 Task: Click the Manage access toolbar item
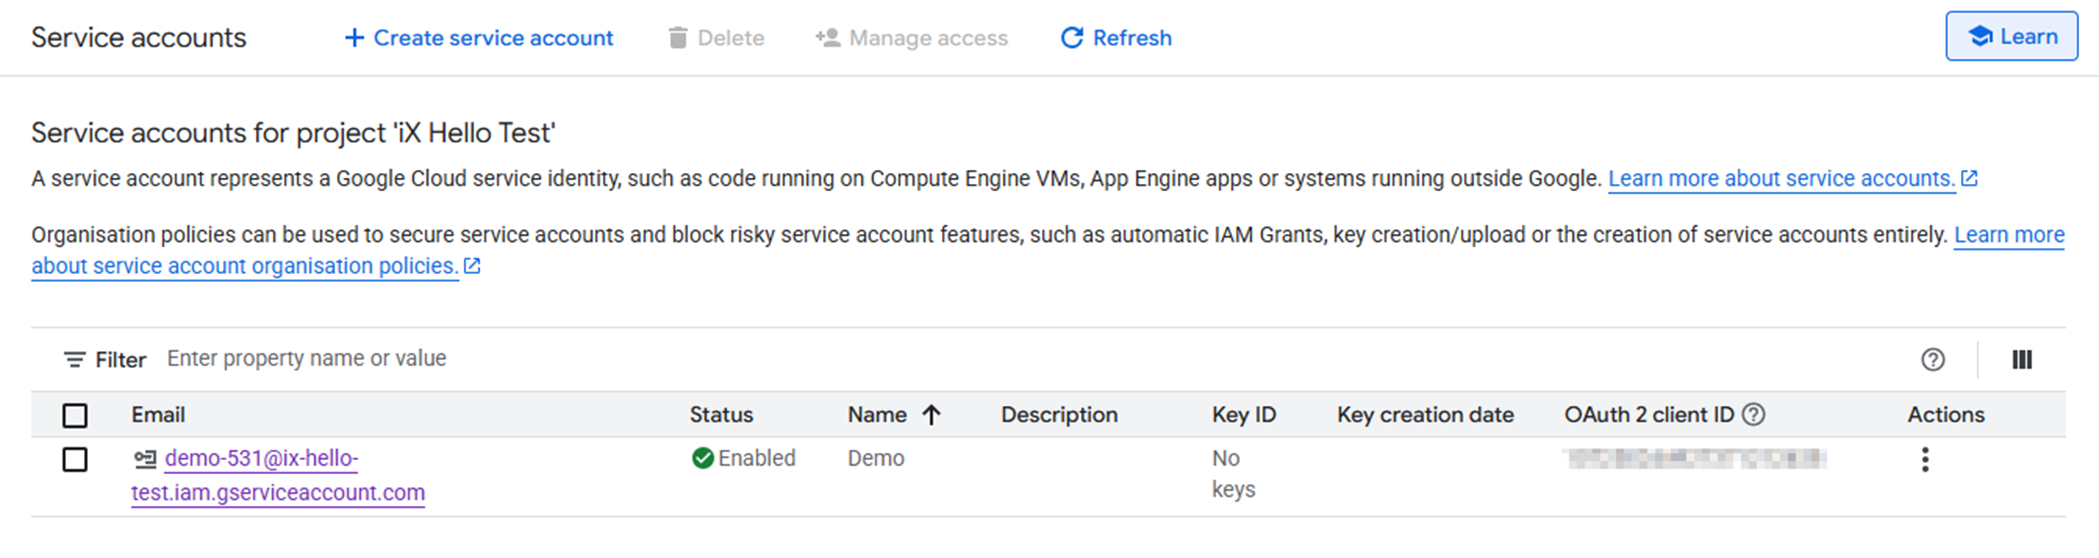(x=911, y=38)
